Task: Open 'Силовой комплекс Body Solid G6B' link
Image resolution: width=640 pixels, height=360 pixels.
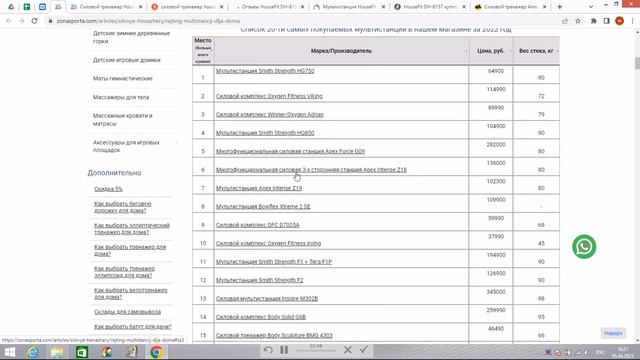Action: click(261, 317)
